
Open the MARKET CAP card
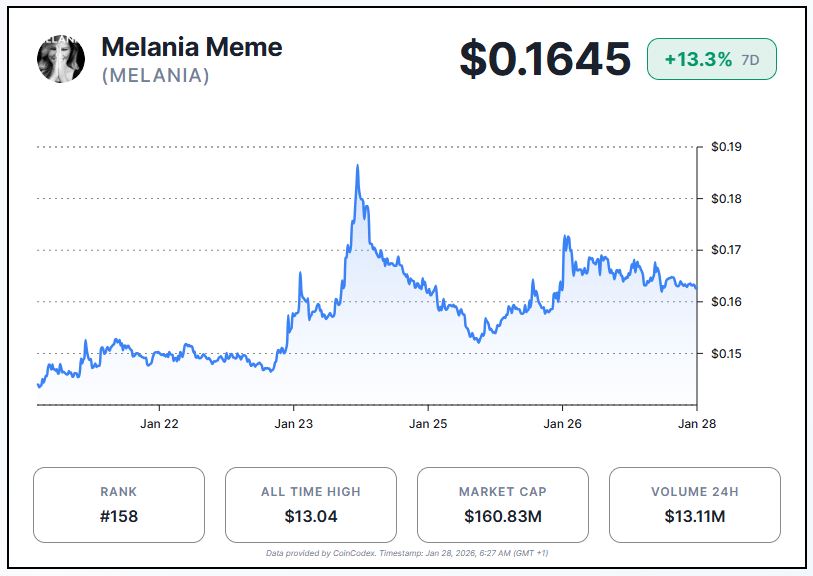point(502,505)
